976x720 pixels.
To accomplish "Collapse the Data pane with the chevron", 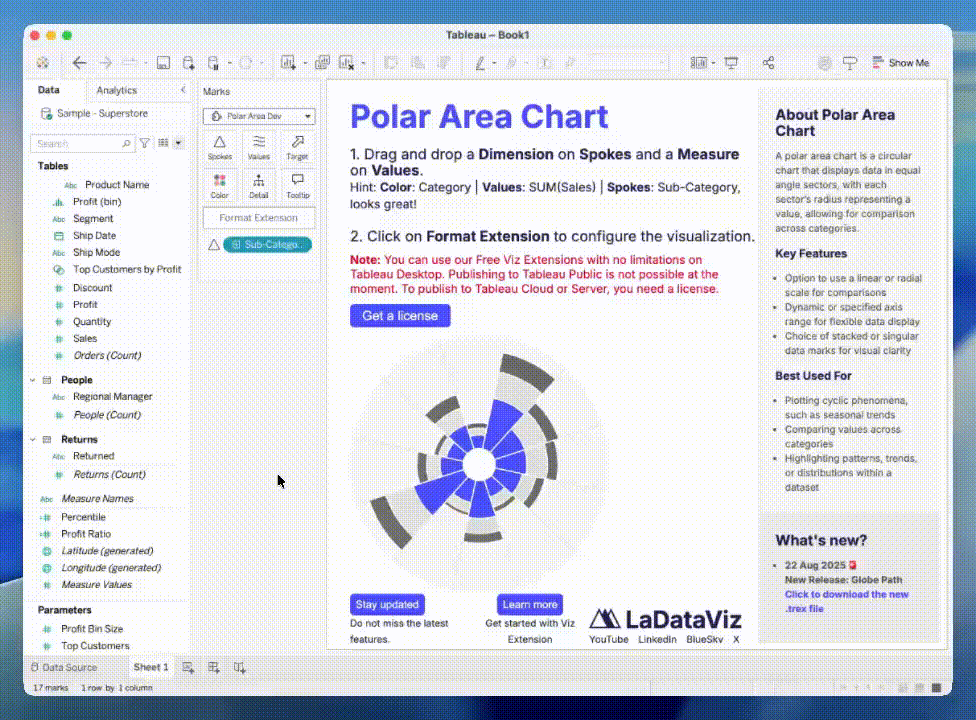I will [x=183, y=90].
